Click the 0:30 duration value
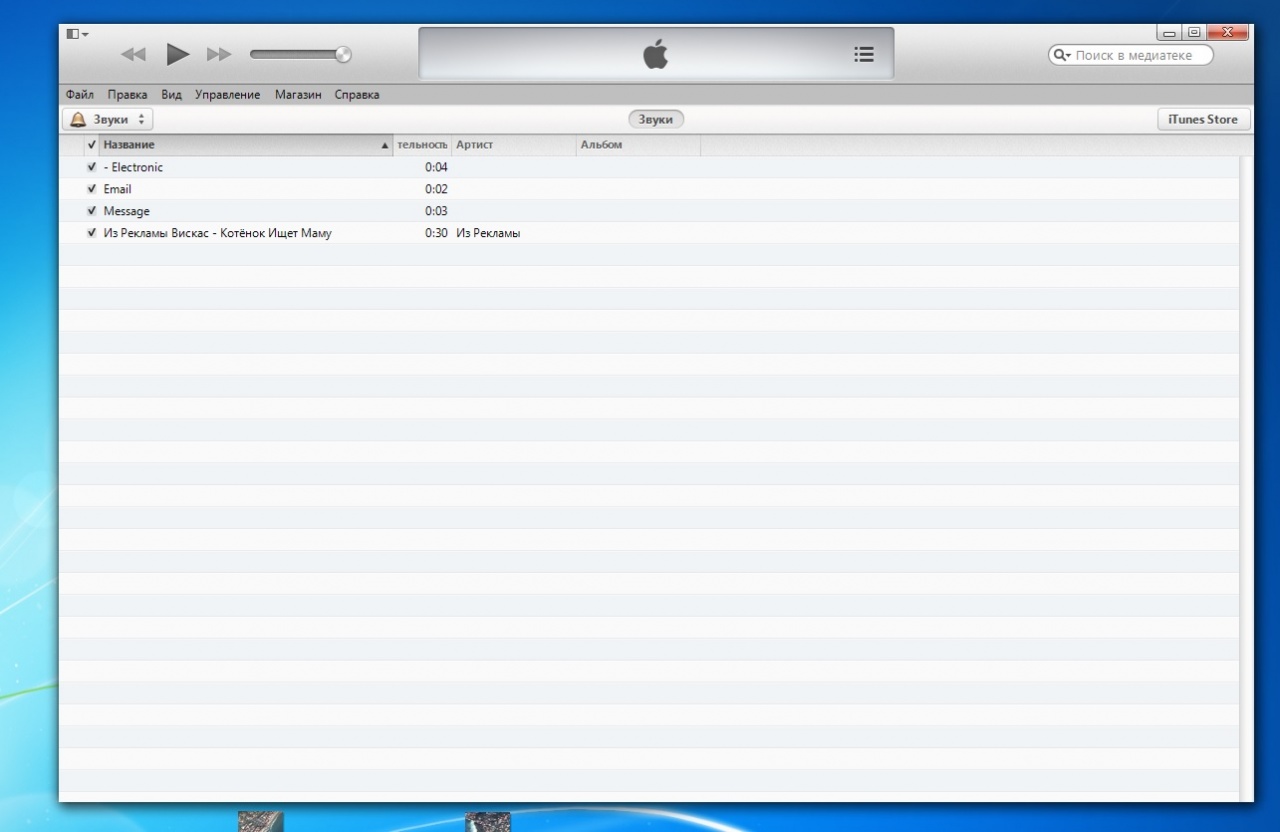This screenshot has height=832, width=1280. (x=436, y=233)
